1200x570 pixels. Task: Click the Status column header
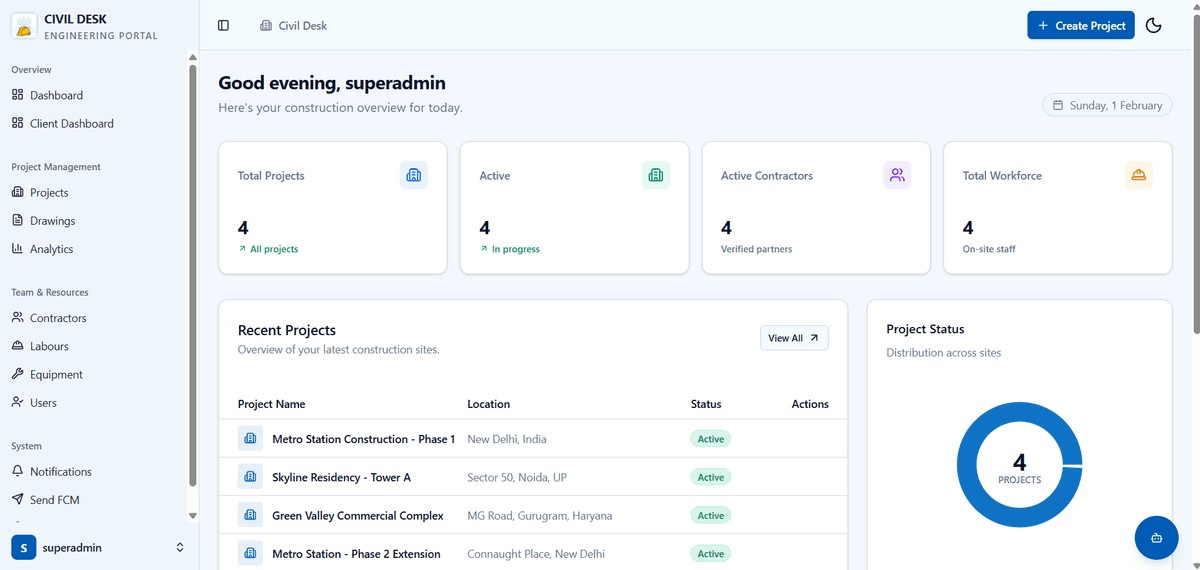(x=706, y=404)
